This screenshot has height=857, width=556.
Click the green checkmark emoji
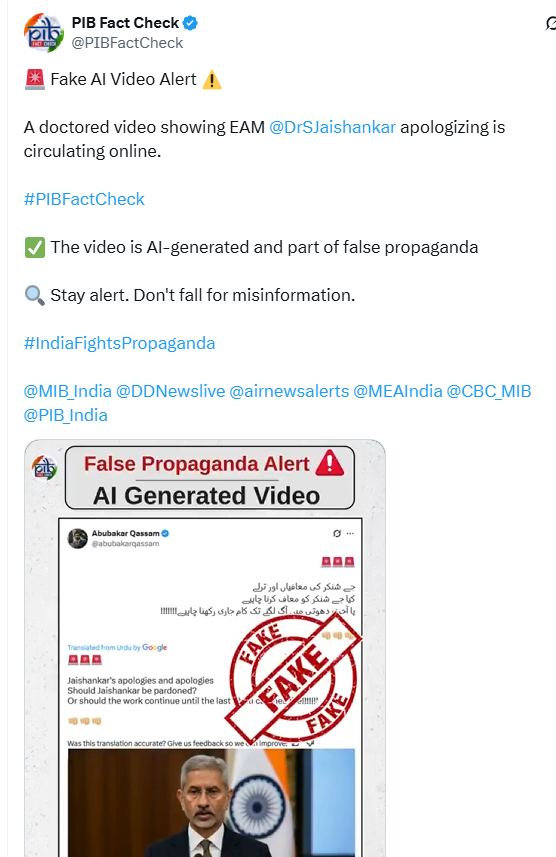click(34, 248)
